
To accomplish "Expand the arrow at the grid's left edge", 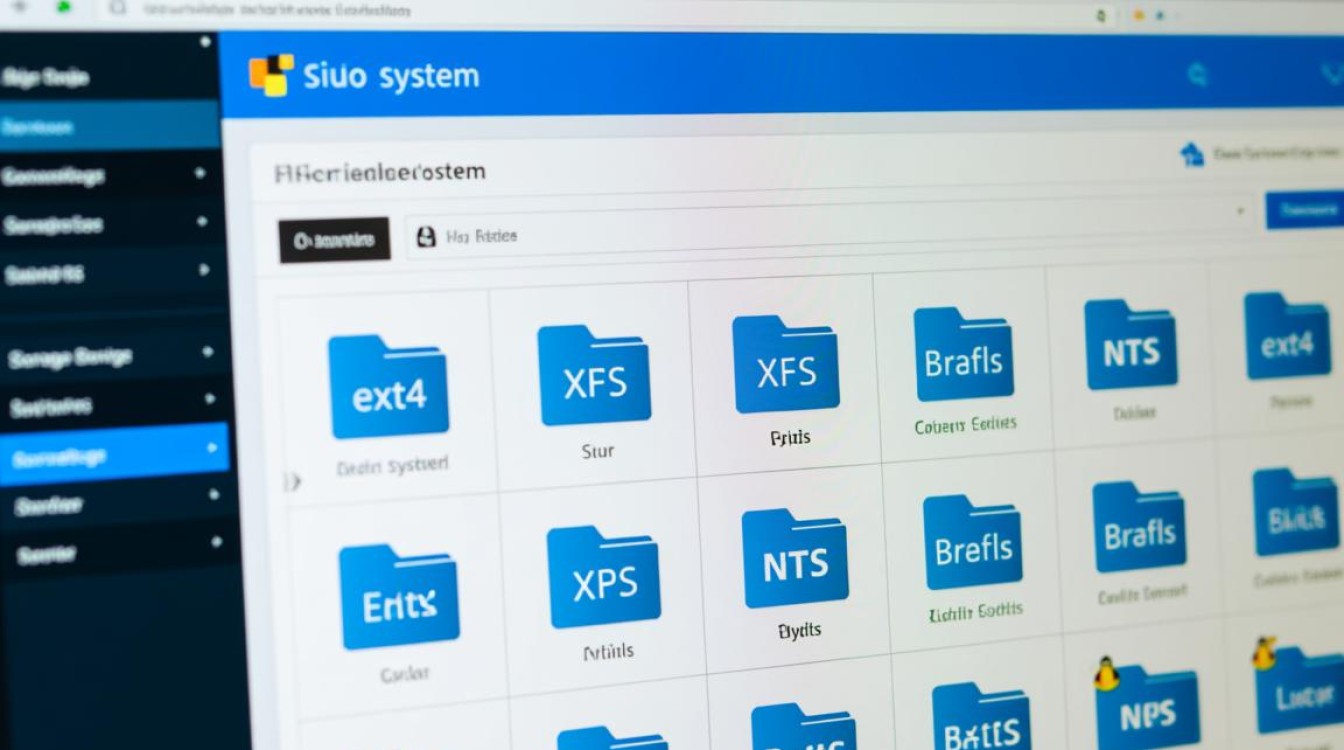I will tap(292, 483).
